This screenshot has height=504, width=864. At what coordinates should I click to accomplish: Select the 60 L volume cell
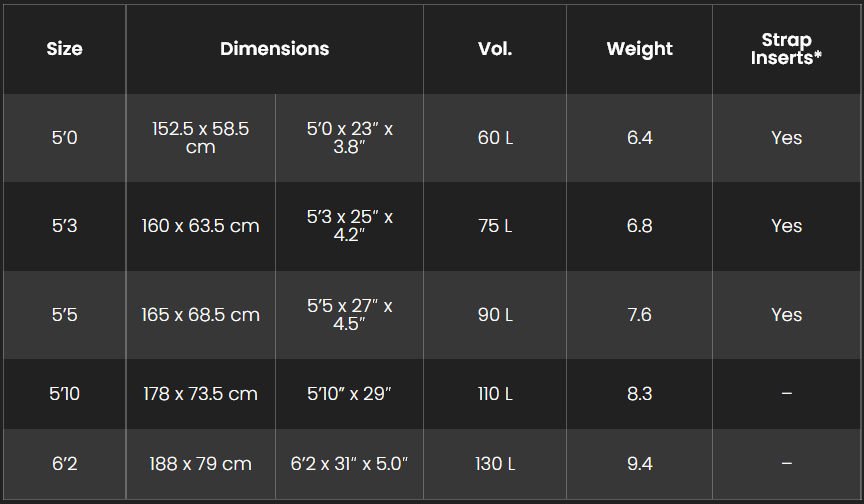pos(495,138)
